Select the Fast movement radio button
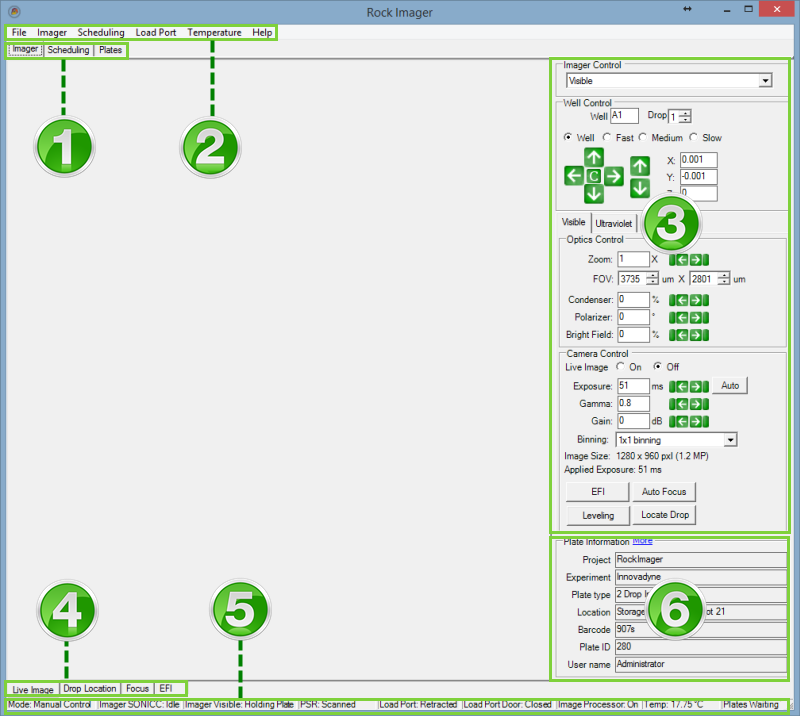The image size is (800, 716). point(606,138)
